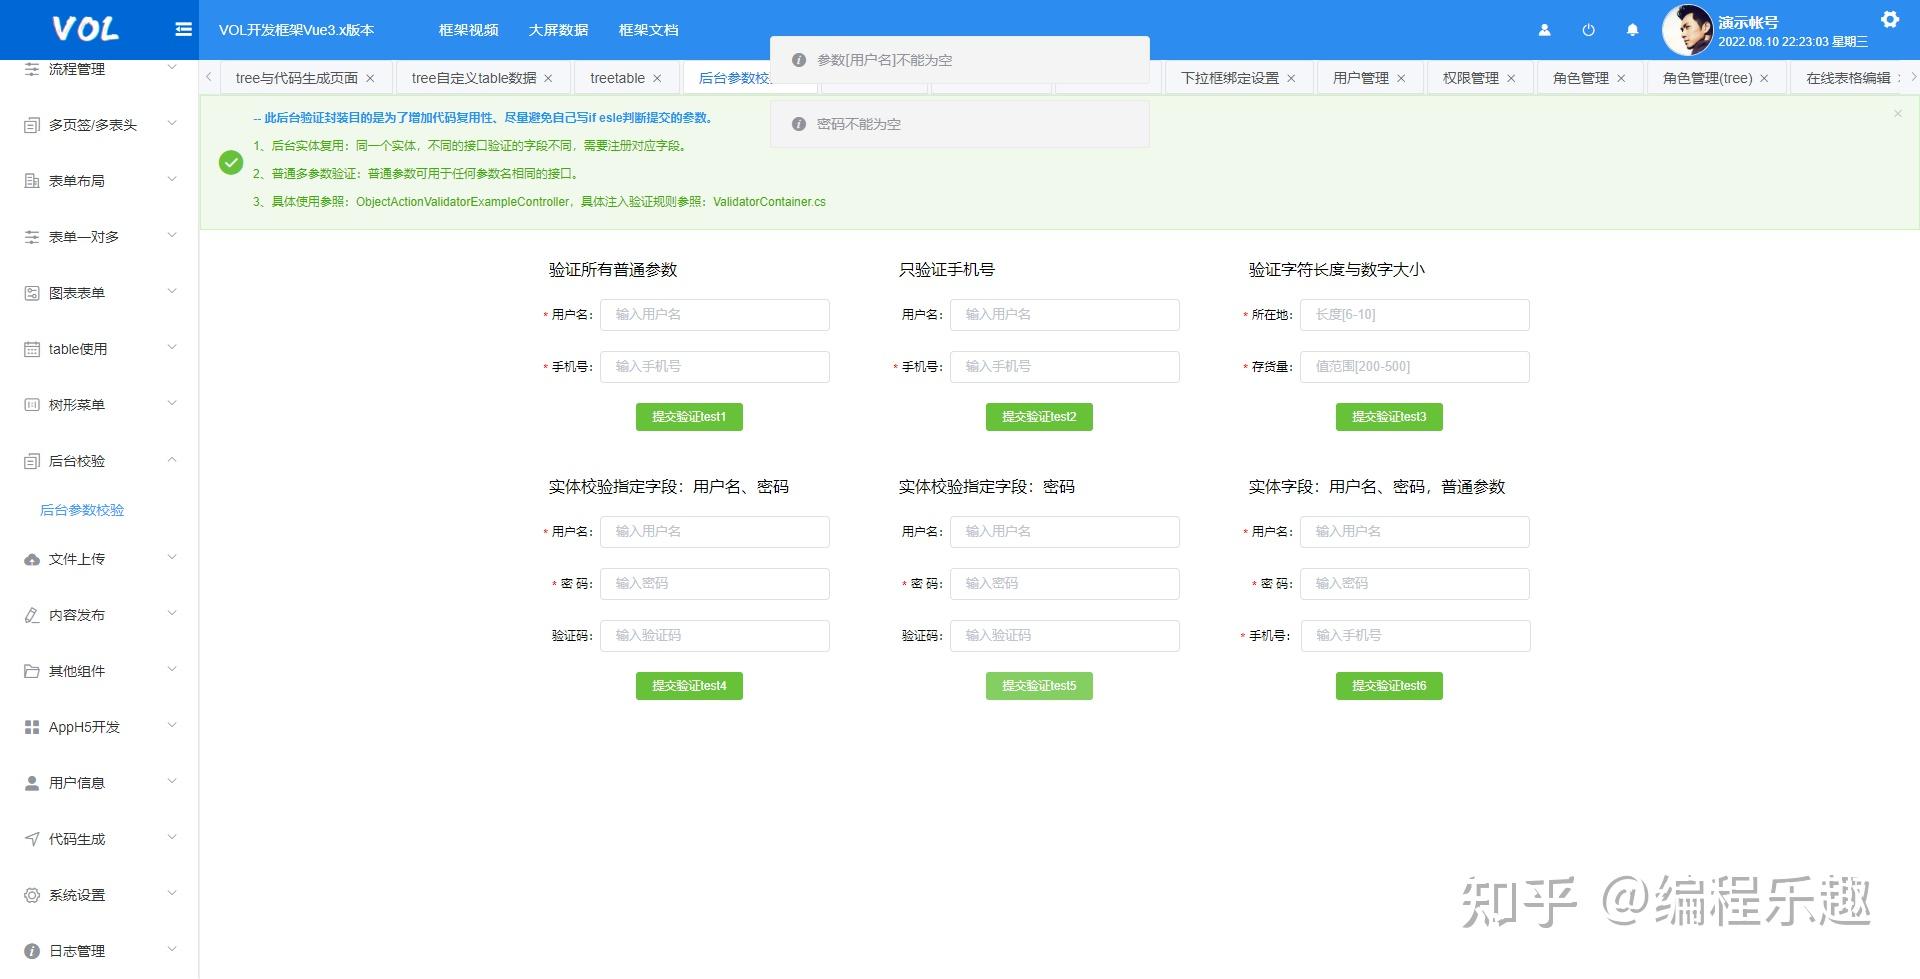1920x979 pixels.
Task: Select the 树形菜单 sidebar icon
Action: click(x=30, y=404)
